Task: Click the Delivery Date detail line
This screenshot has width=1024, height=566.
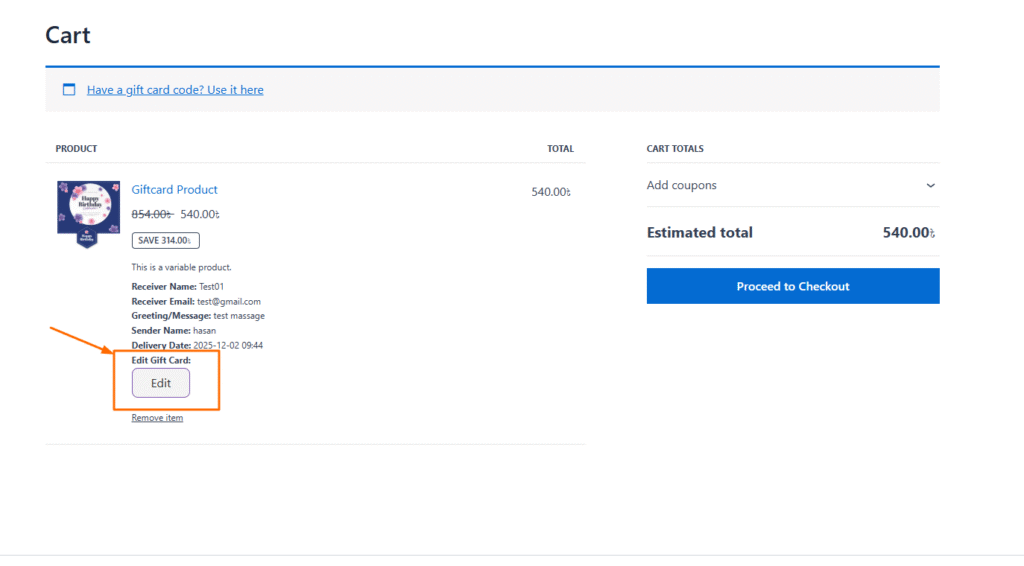Action: pos(197,345)
